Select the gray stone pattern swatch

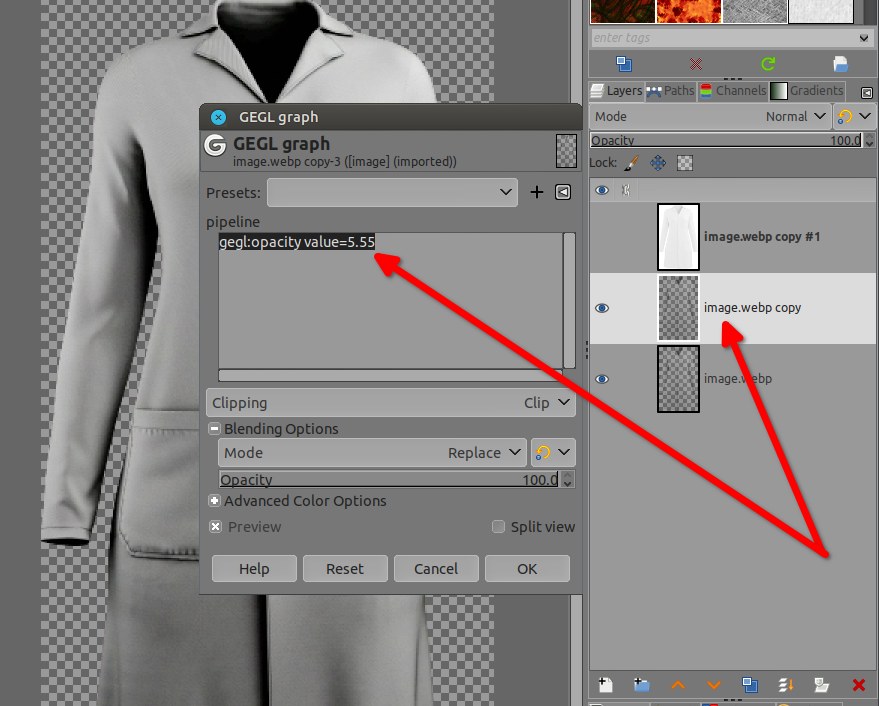(755, 11)
